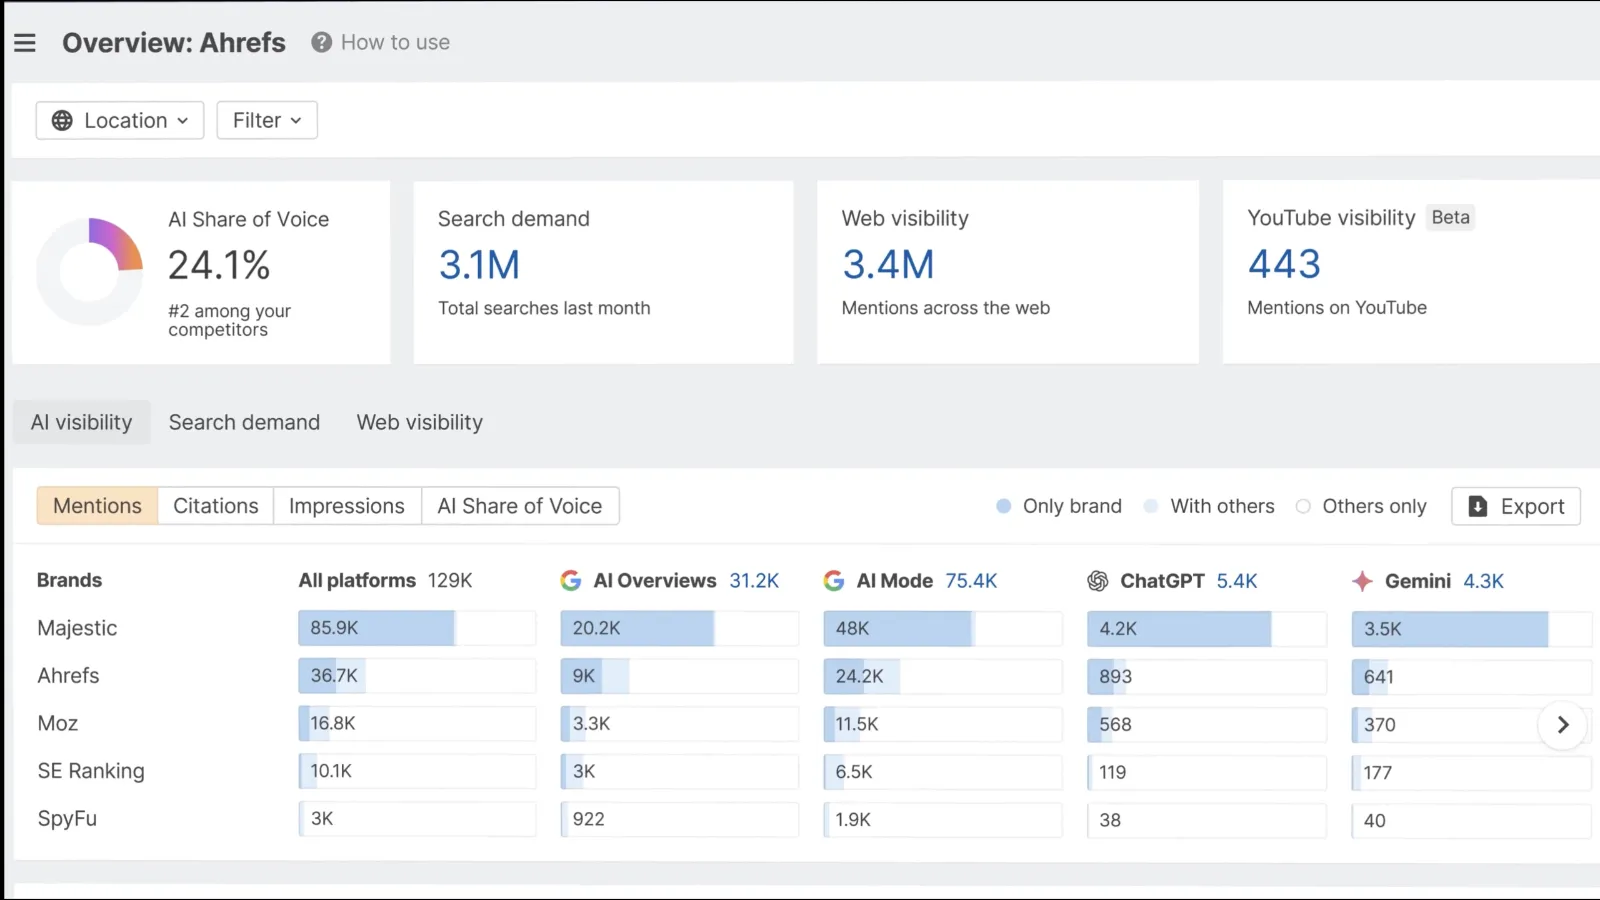This screenshot has height=900, width=1600.
Task: Click the SE Ranking brand name
Action: [91, 771]
